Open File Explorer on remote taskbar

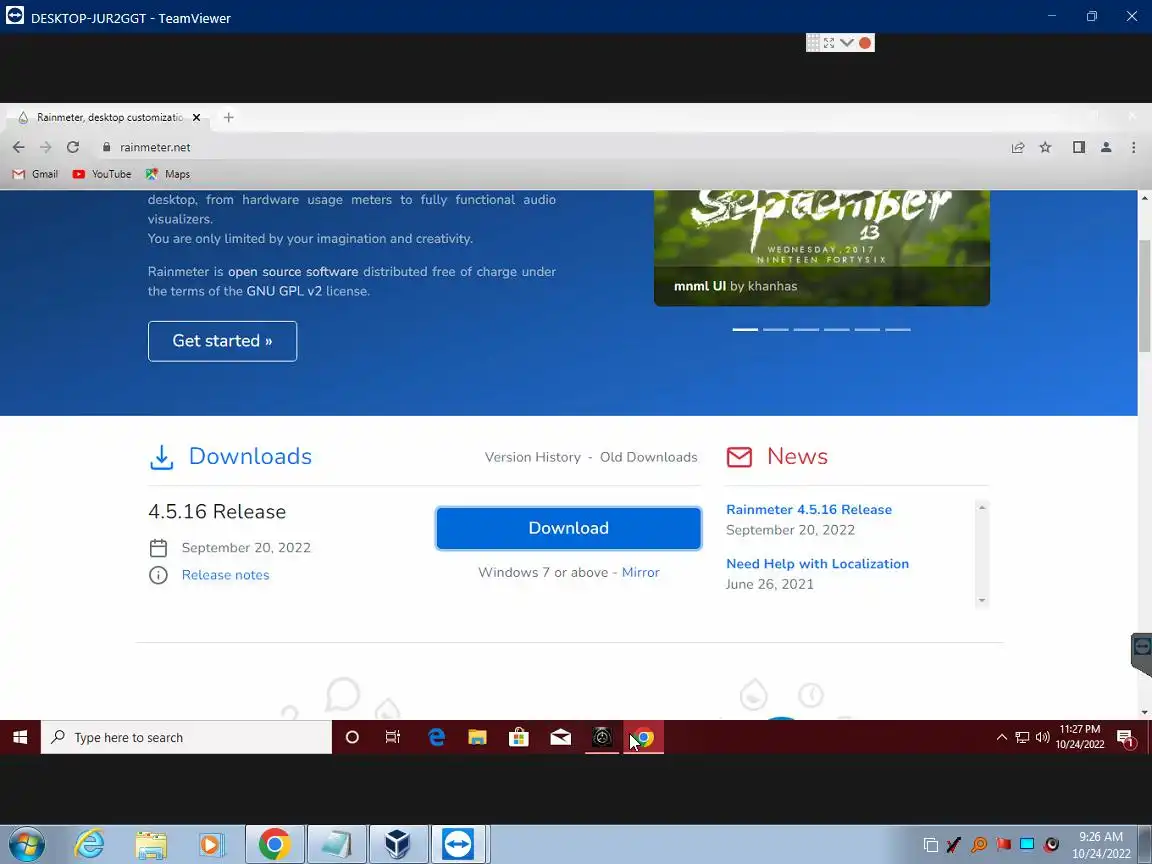pyautogui.click(x=478, y=737)
